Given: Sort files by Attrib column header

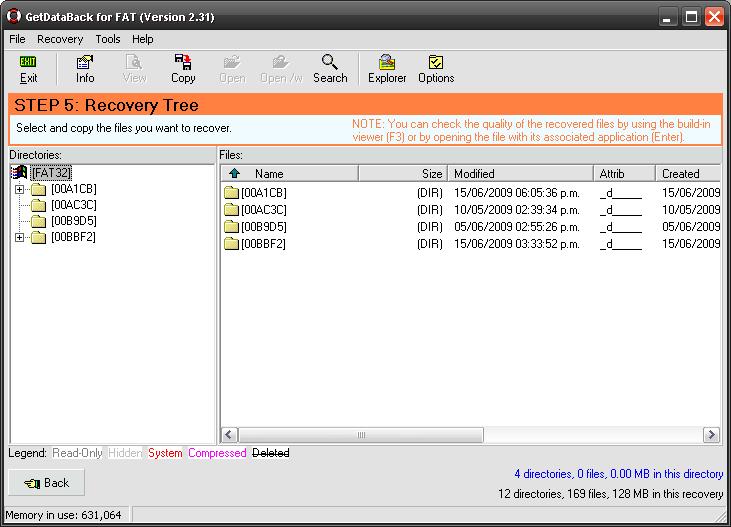Looking at the screenshot, I should tap(624, 173).
